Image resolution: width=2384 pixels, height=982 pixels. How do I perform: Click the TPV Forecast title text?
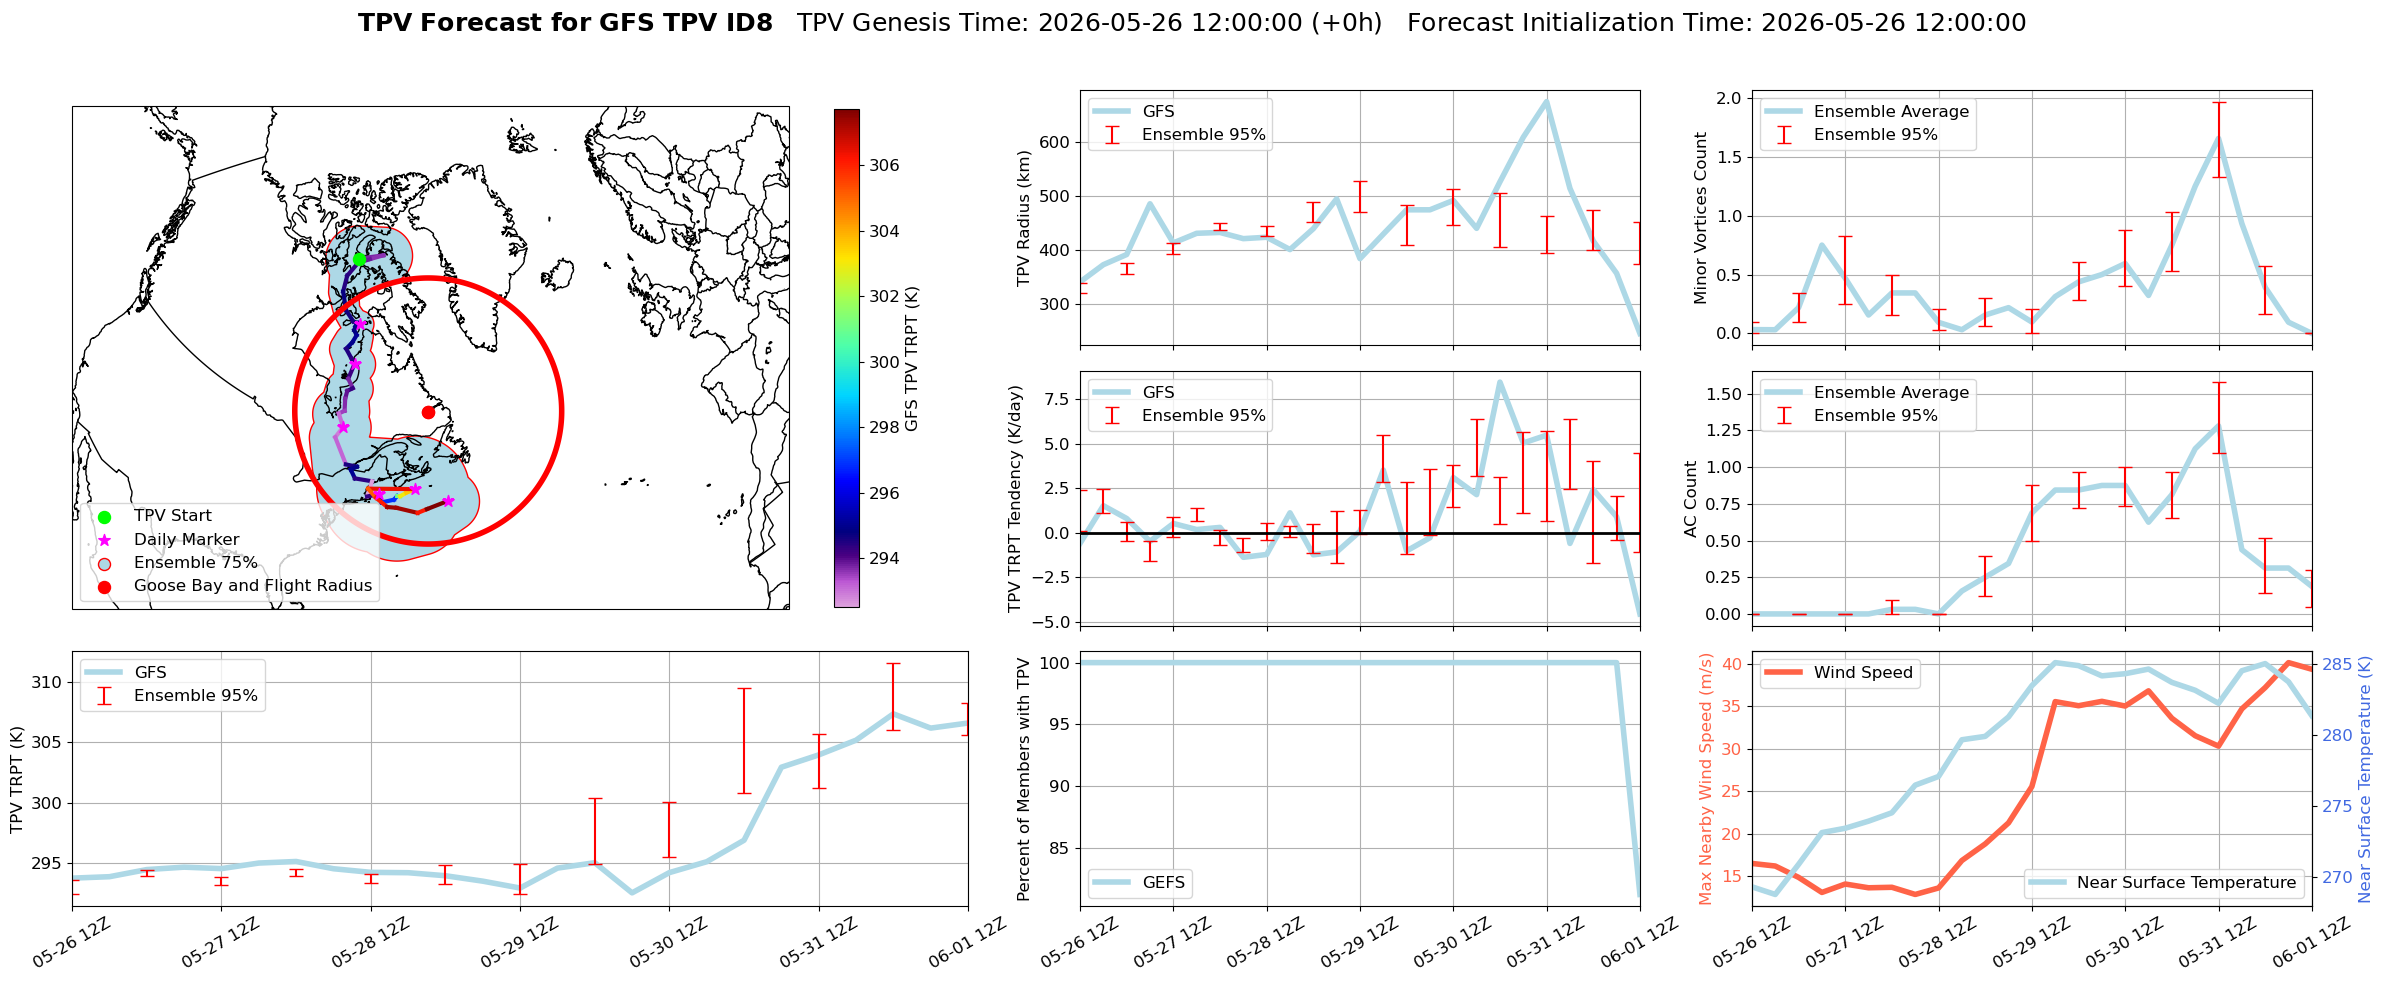[x=565, y=23]
